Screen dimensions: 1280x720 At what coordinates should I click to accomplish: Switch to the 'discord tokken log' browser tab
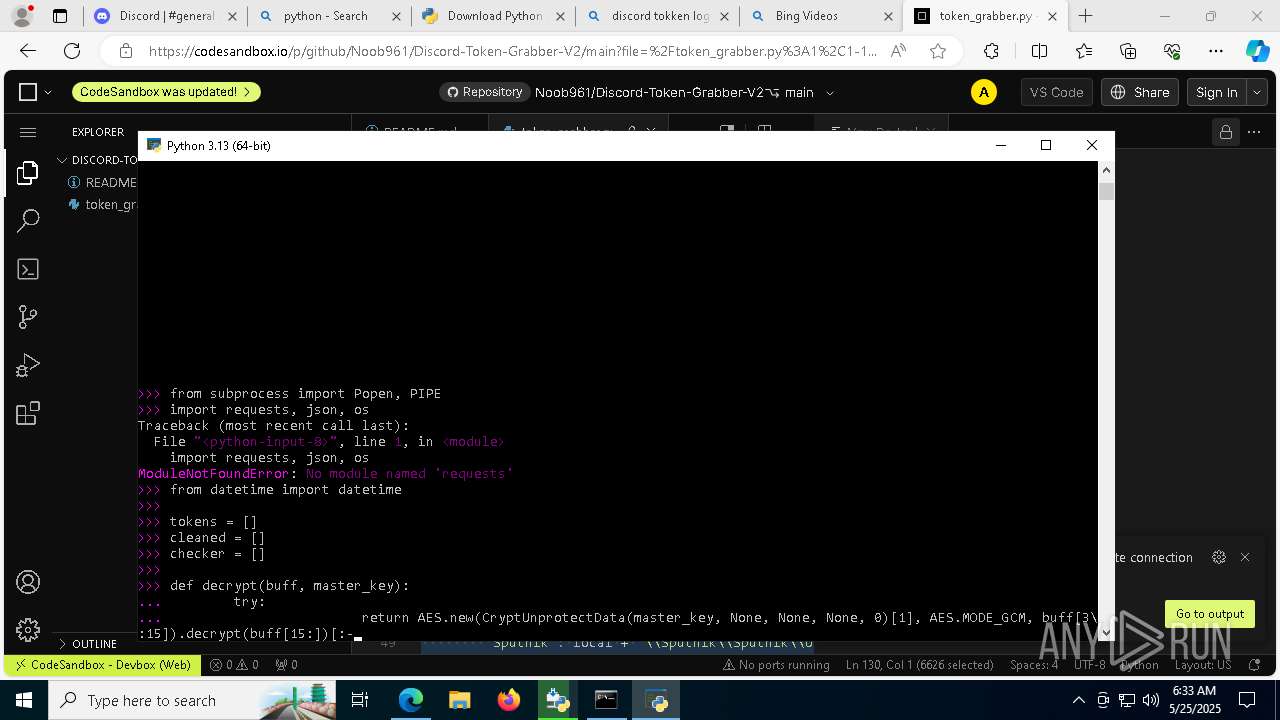click(658, 16)
